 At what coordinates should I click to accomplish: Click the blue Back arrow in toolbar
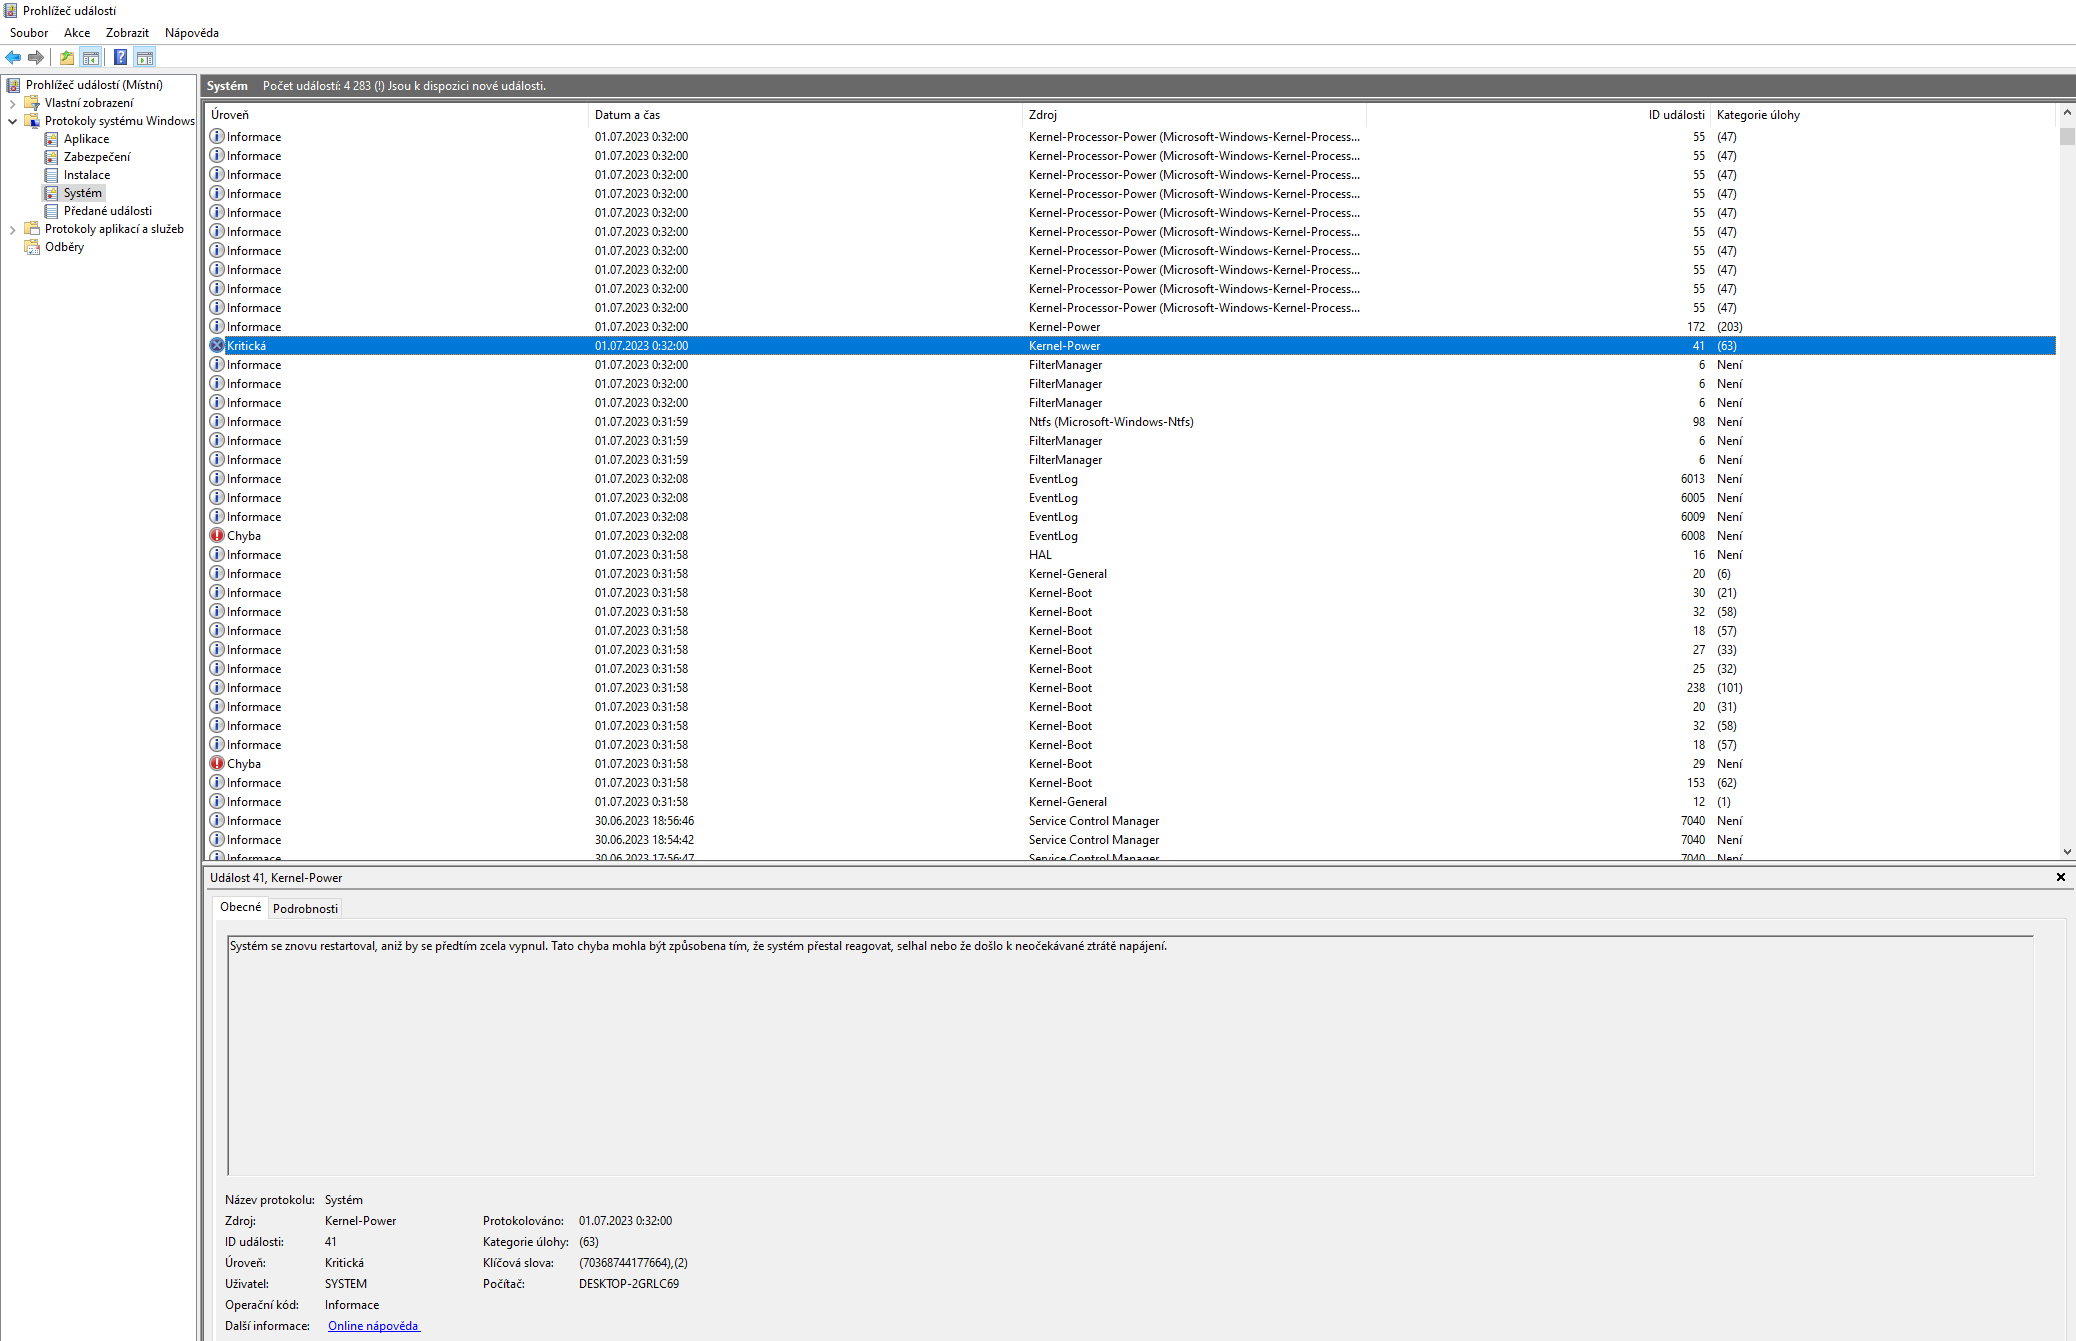coord(13,57)
